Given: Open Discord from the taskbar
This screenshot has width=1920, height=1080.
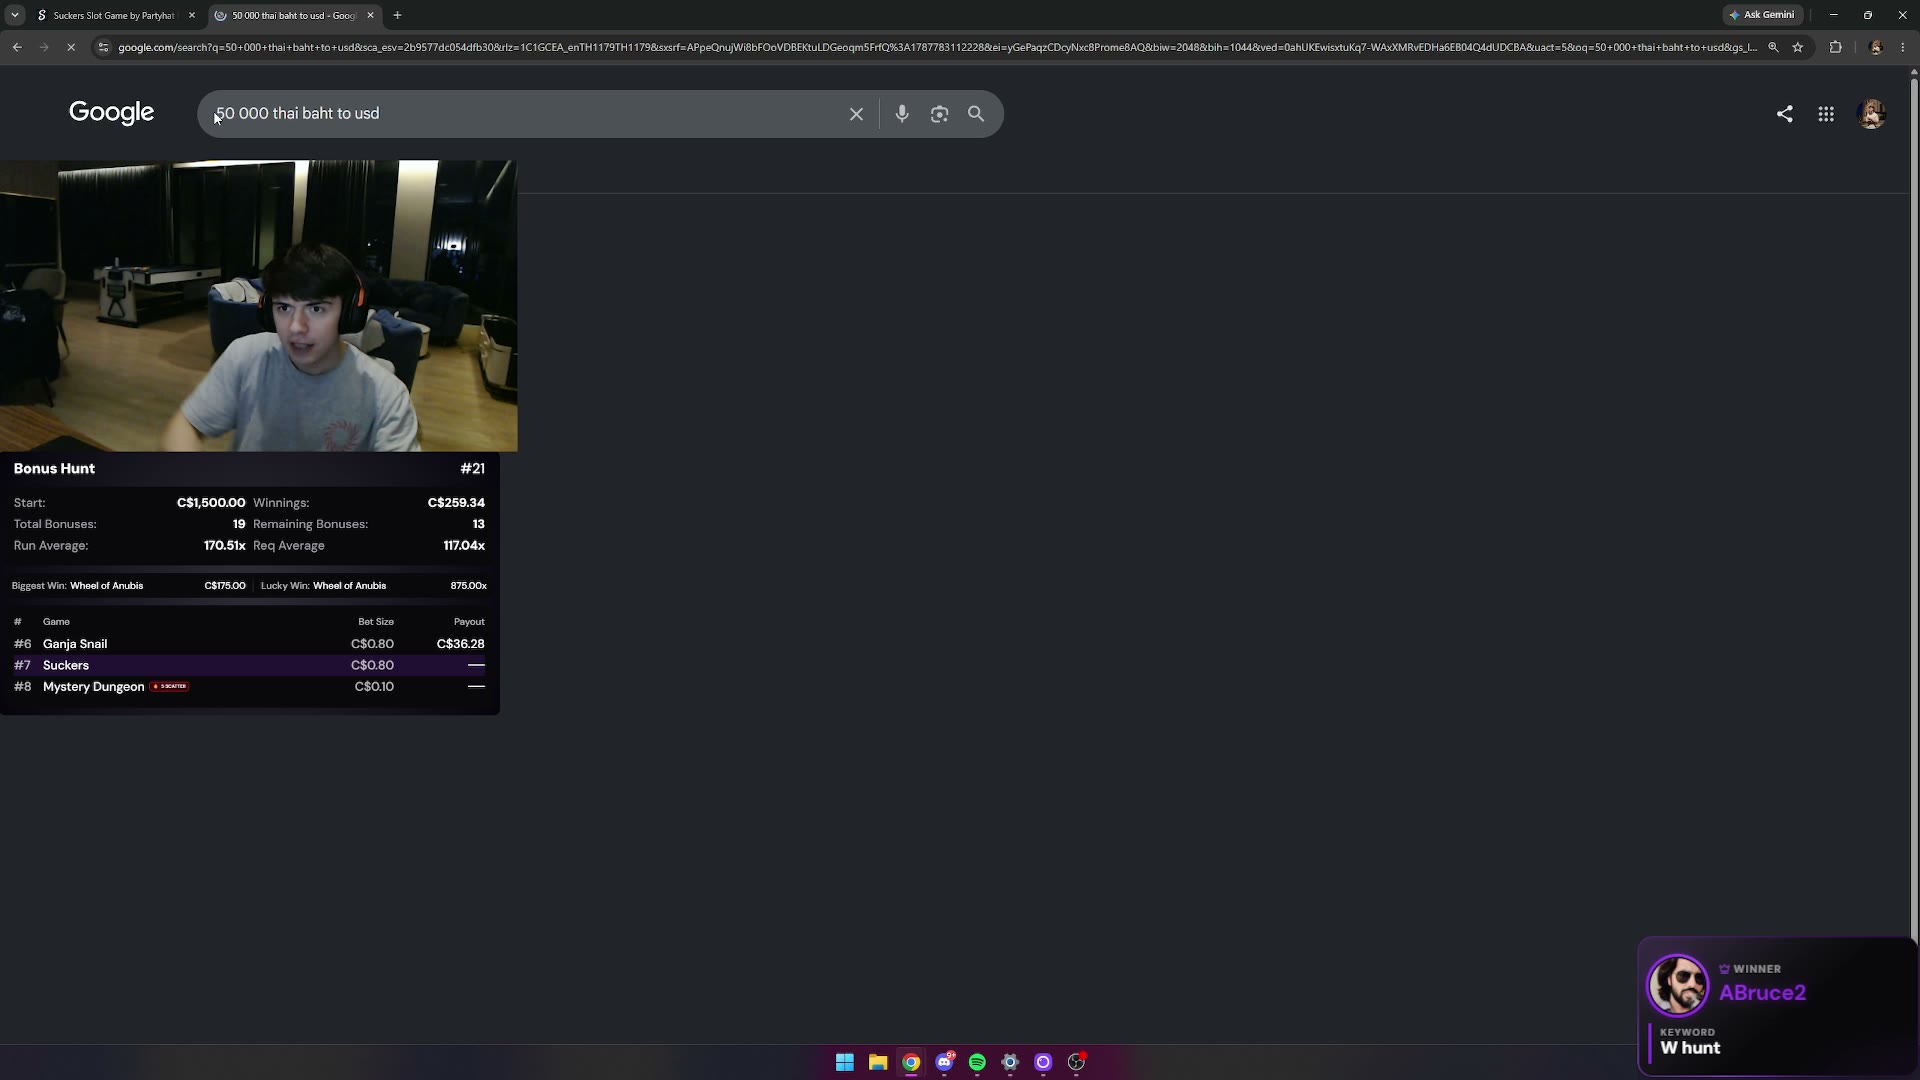Looking at the screenshot, I should coord(945,1062).
